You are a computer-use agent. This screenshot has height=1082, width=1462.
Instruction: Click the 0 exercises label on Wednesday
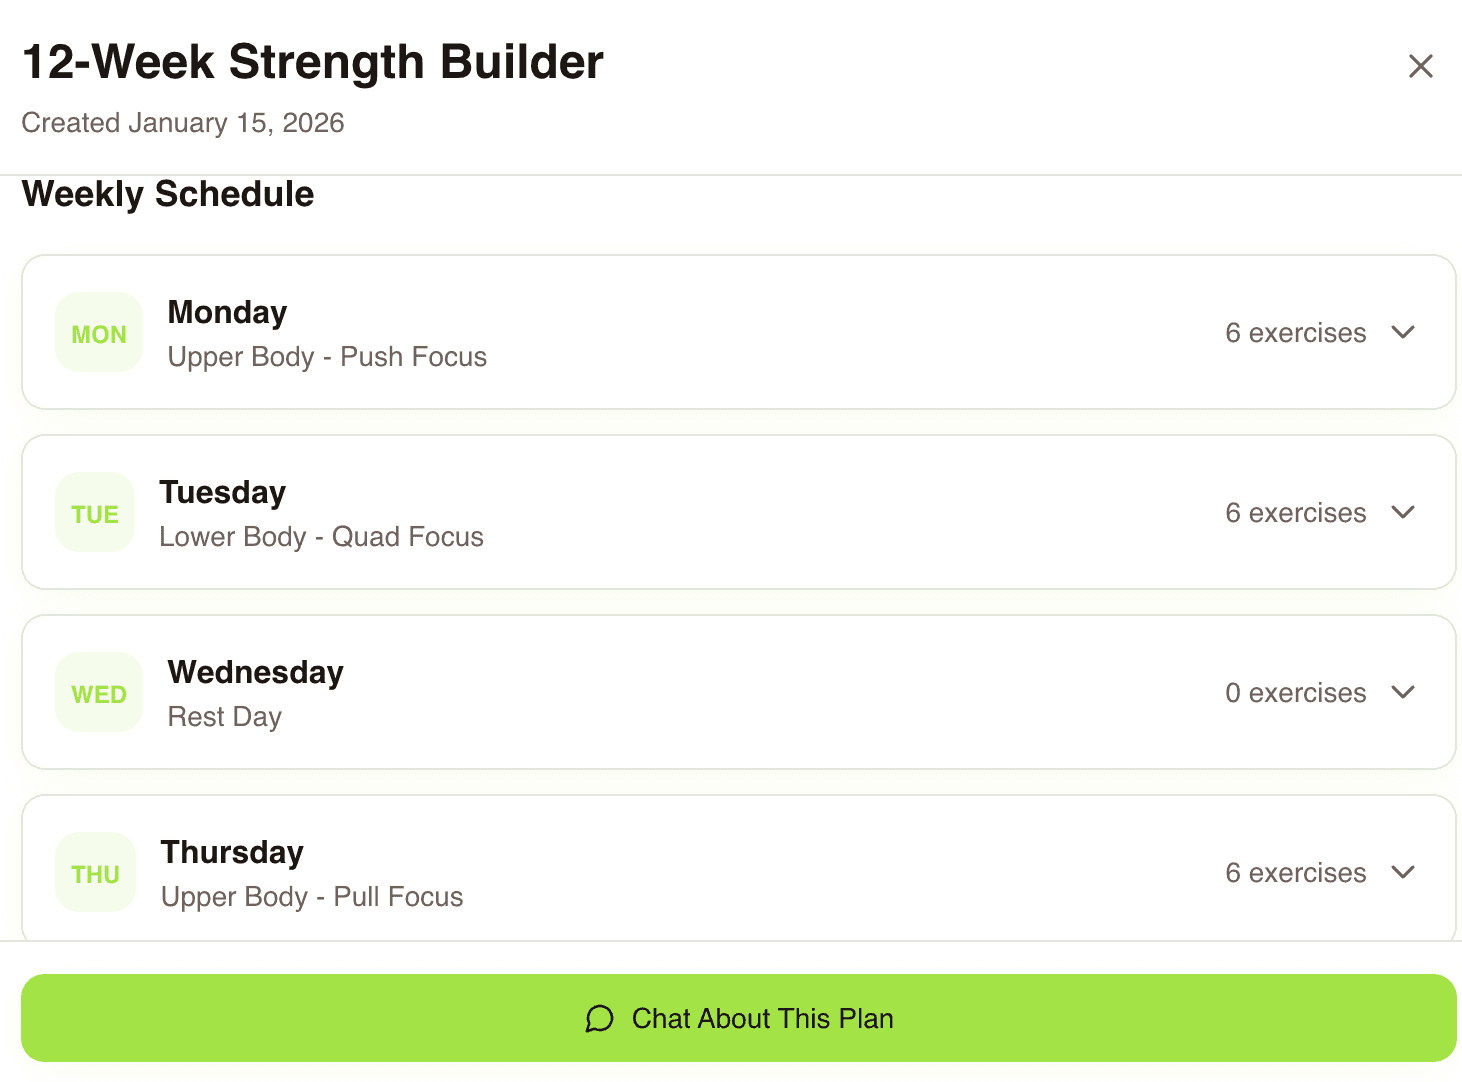[1296, 692]
